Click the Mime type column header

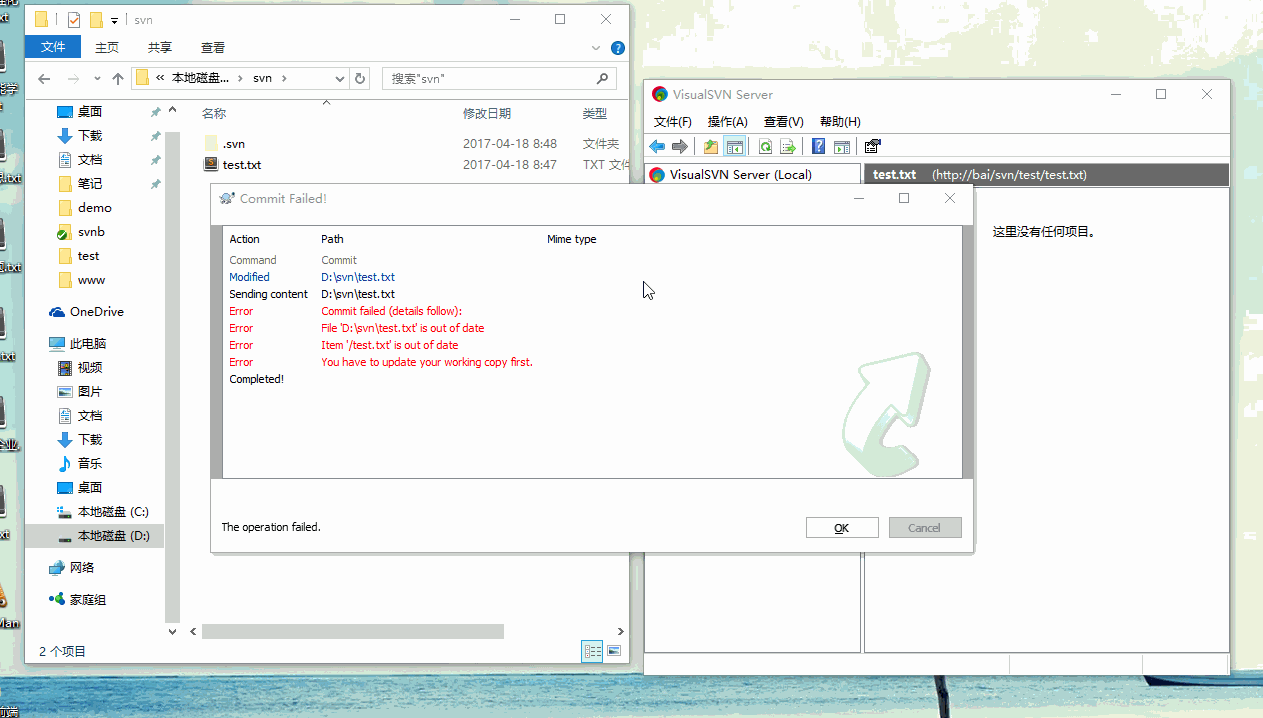coord(571,239)
